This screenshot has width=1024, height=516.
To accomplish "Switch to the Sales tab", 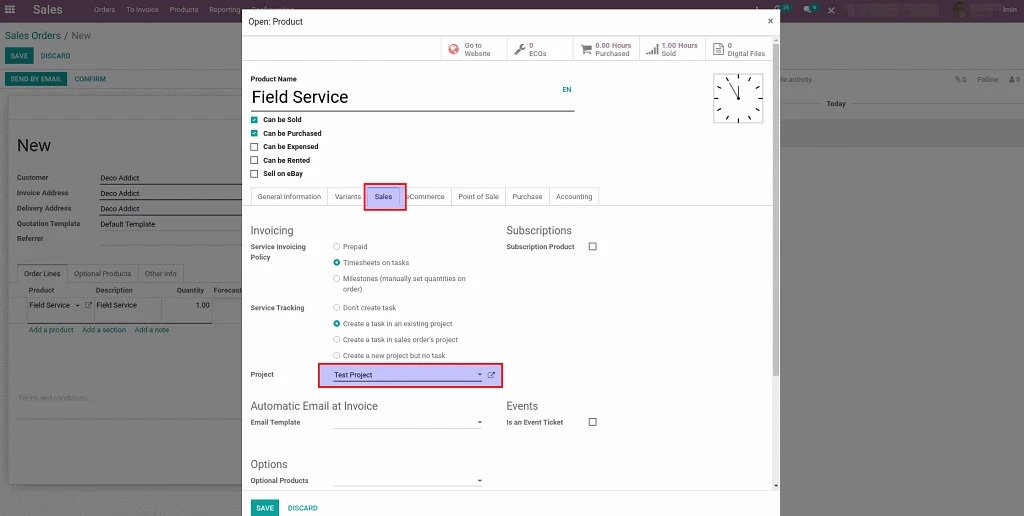I will [x=383, y=197].
